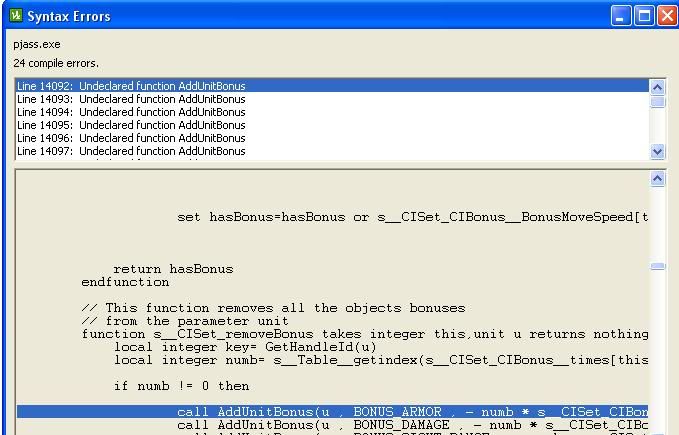679x435 pixels.
Task: Click the '24 compile errors.' label
Action: click(x=56, y=63)
